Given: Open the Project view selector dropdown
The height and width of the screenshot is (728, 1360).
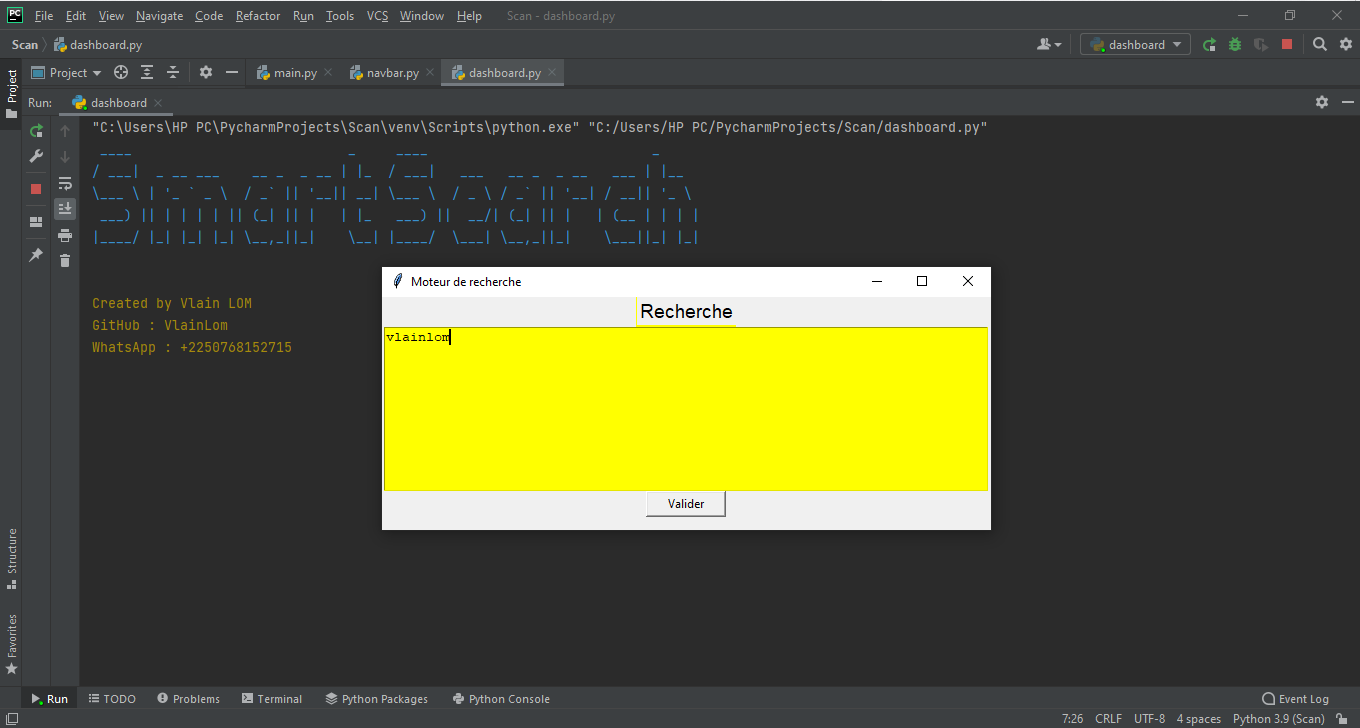Looking at the screenshot, I should [66, 72].
